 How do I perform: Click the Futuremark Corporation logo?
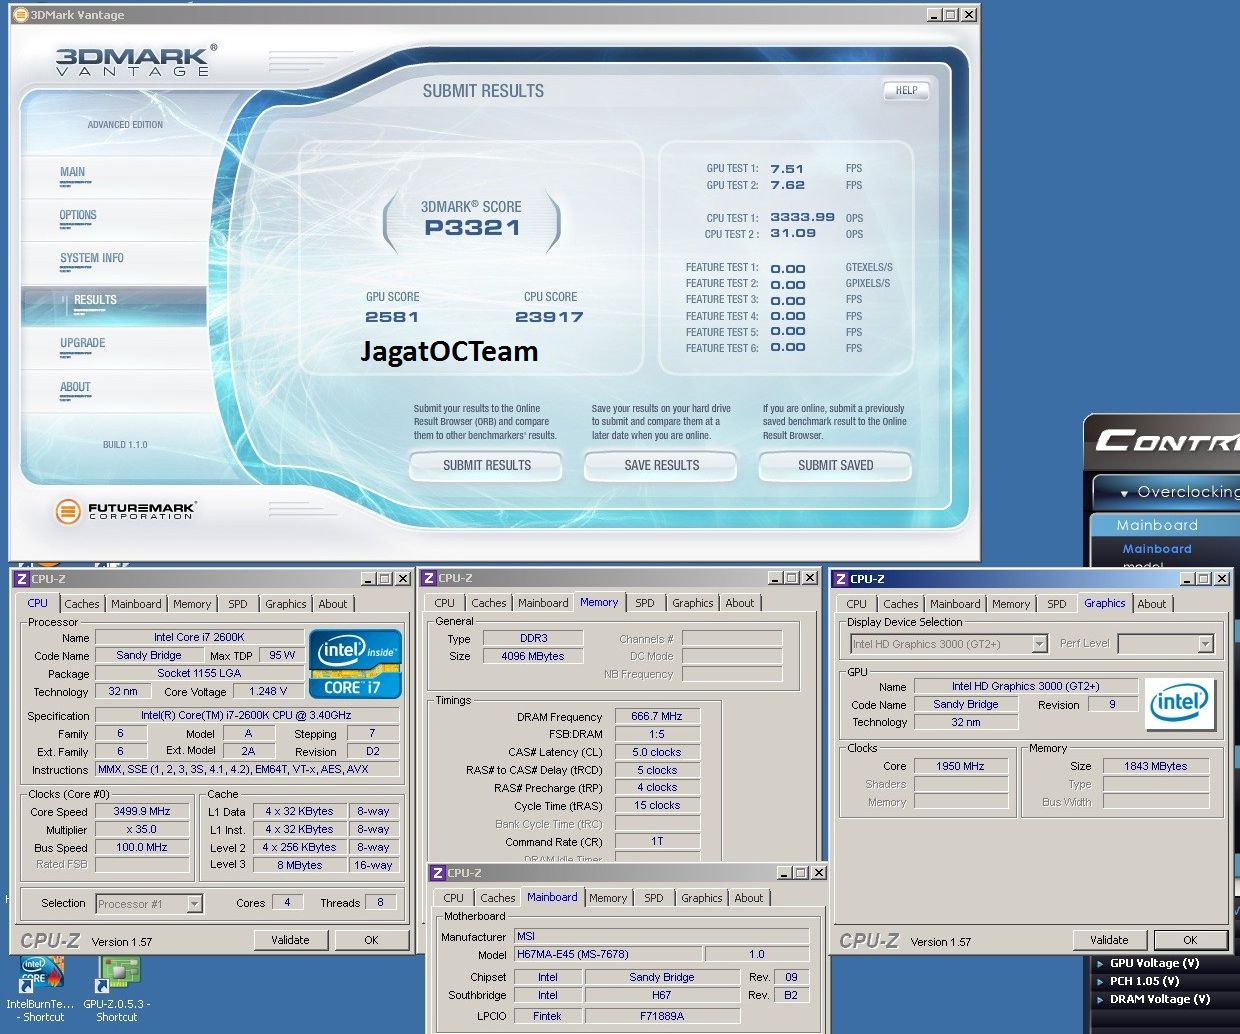click(126, 511)
